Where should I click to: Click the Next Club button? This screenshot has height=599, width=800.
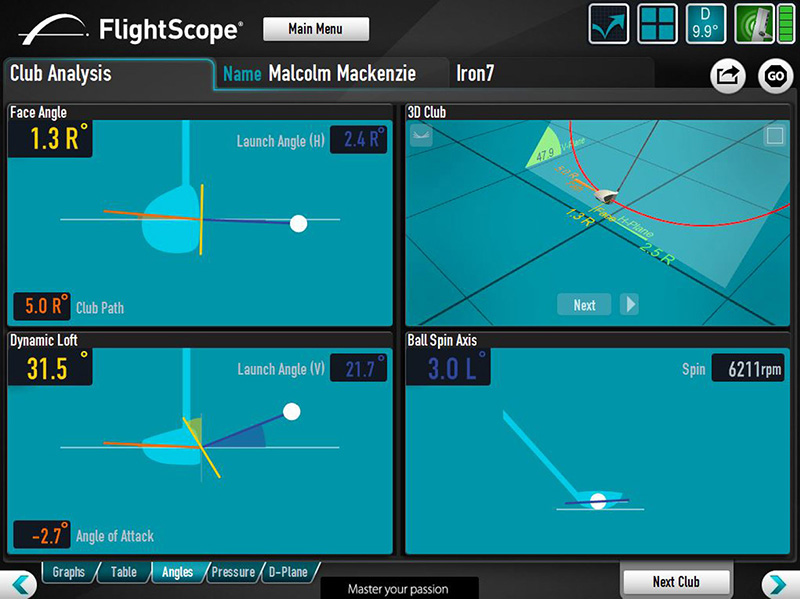(676, 581)
